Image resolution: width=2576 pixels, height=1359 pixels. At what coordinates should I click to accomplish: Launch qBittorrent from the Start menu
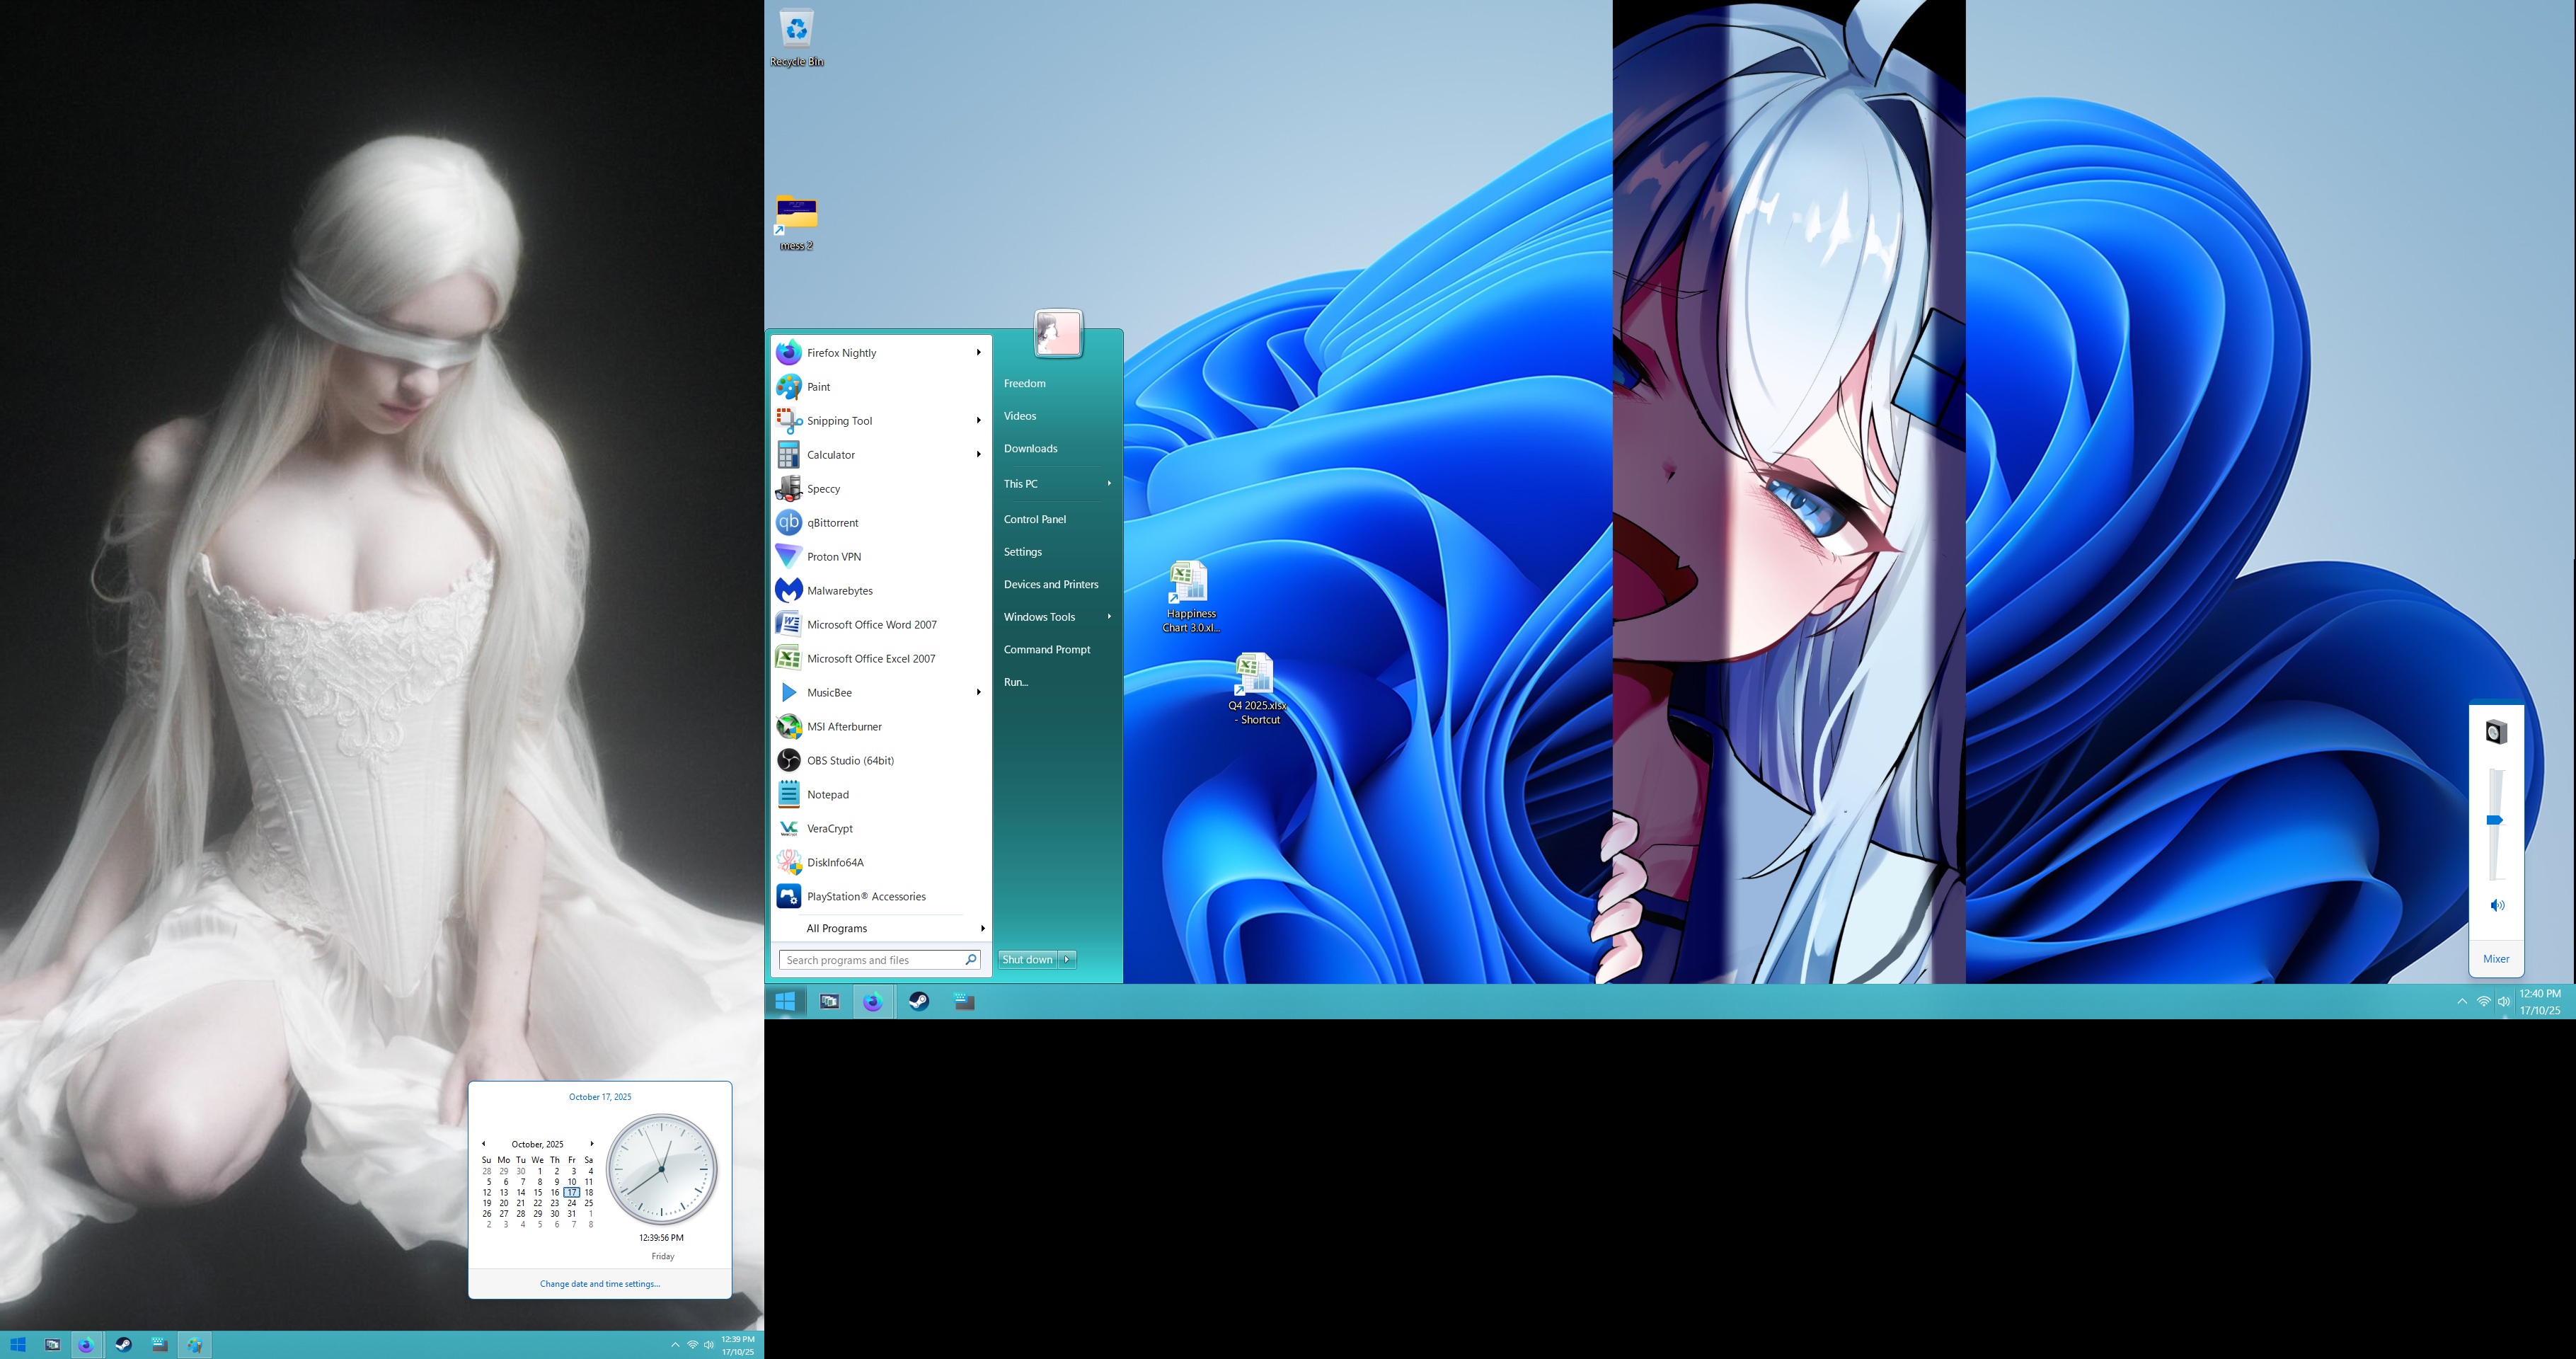[832, 523]
